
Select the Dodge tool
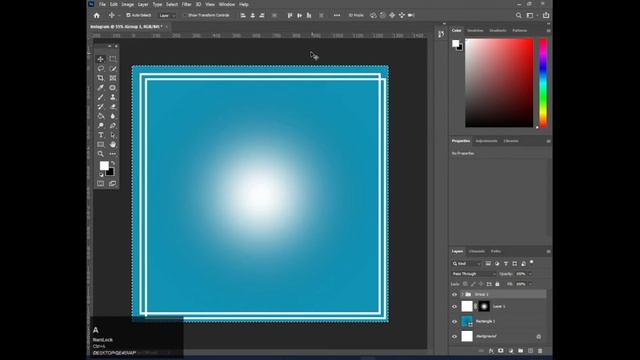[100, 125]
